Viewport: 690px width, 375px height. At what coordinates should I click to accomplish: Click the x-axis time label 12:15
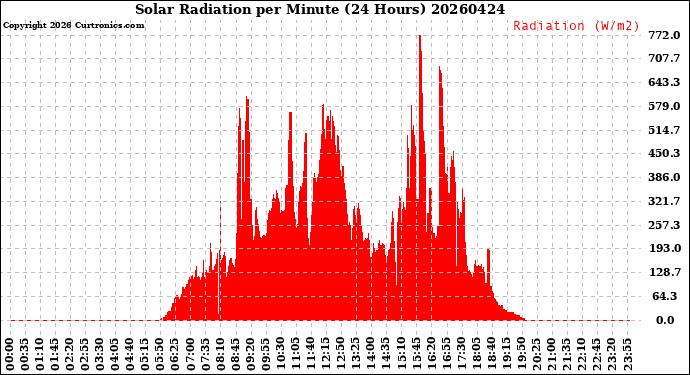click(327, 355)
